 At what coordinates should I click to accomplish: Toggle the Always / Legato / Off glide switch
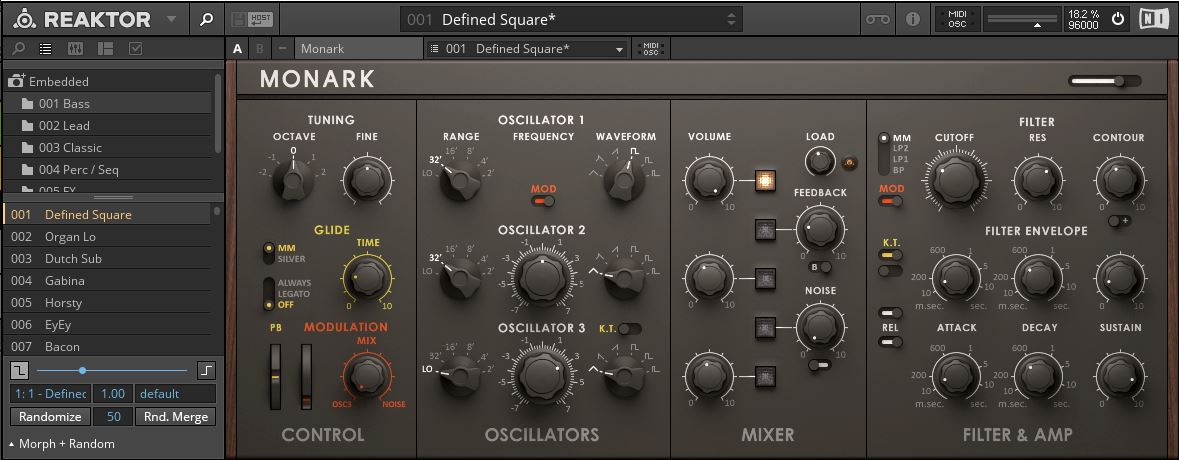tap(268, 294)
